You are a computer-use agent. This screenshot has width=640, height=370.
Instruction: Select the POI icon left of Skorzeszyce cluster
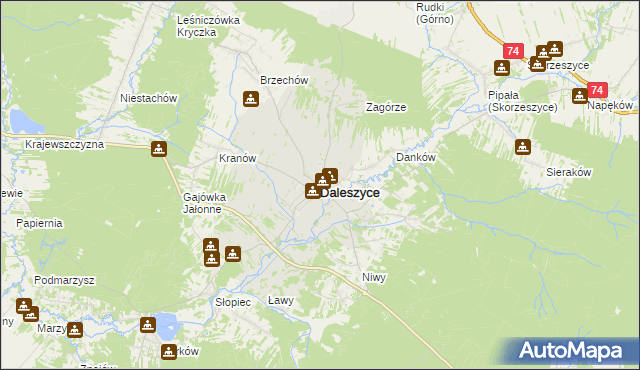[502, 68]
